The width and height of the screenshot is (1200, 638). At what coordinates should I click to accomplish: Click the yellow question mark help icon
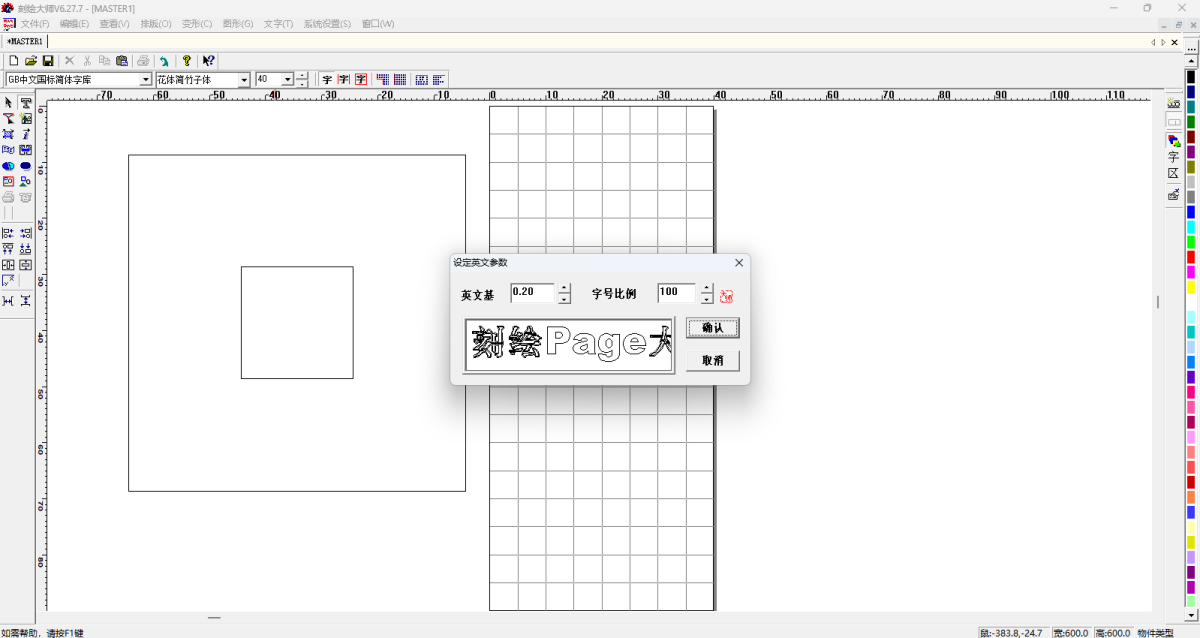click(x=186, y=61)
